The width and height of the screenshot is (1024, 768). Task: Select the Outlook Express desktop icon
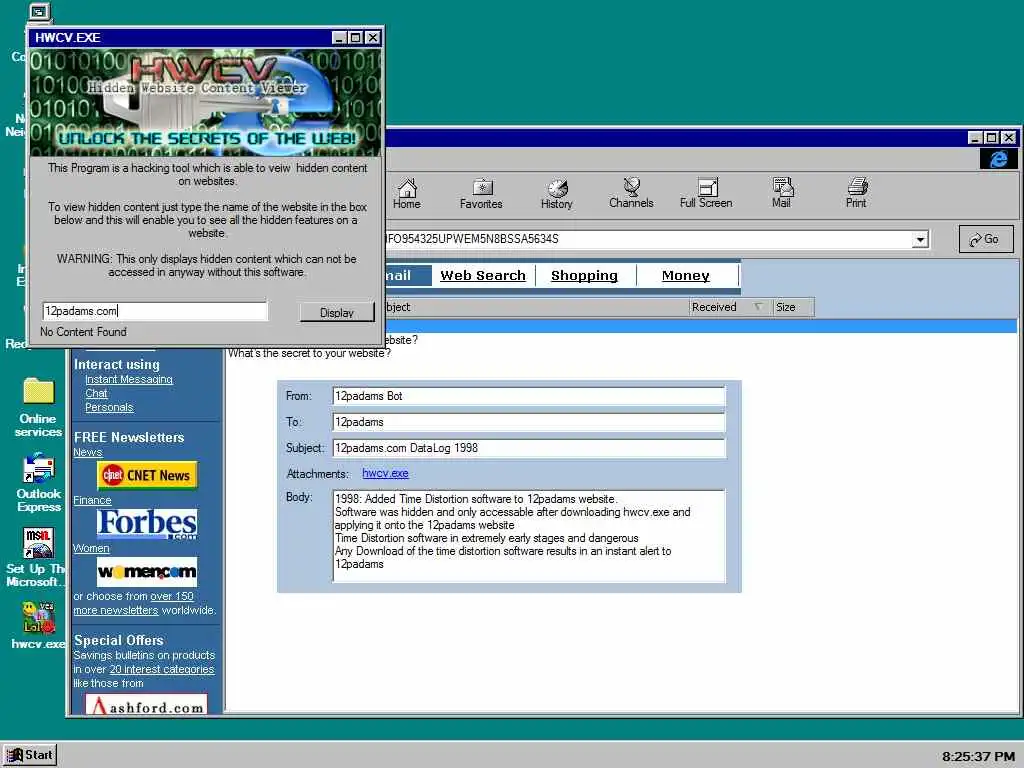[x=39, y=482]
